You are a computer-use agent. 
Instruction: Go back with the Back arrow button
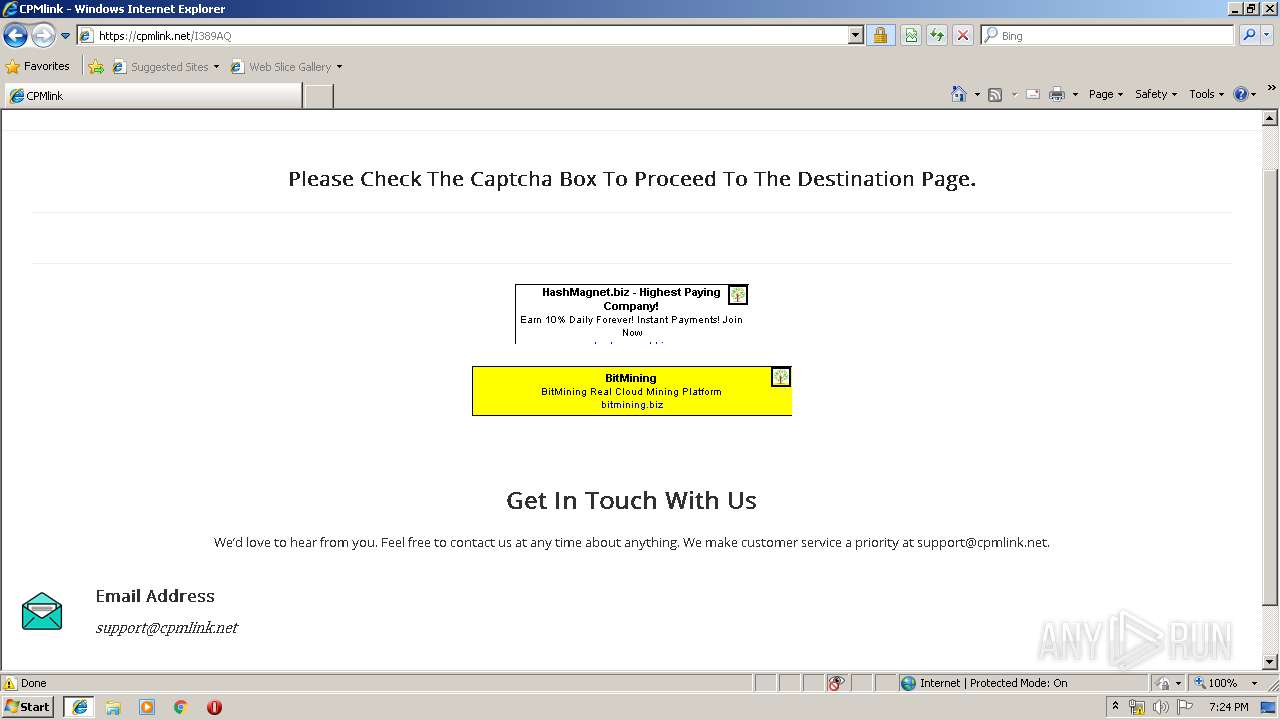pos(15,36)
